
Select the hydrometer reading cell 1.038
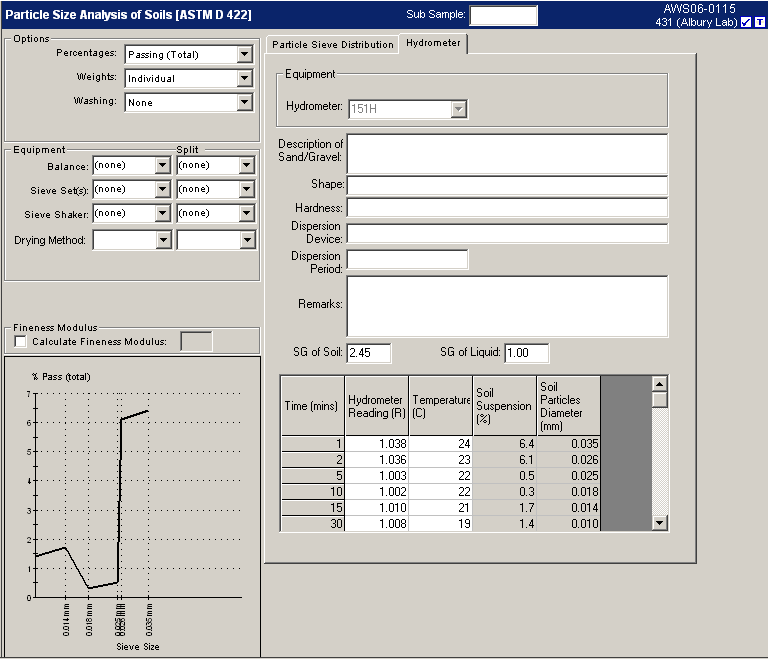click(377, 444)
